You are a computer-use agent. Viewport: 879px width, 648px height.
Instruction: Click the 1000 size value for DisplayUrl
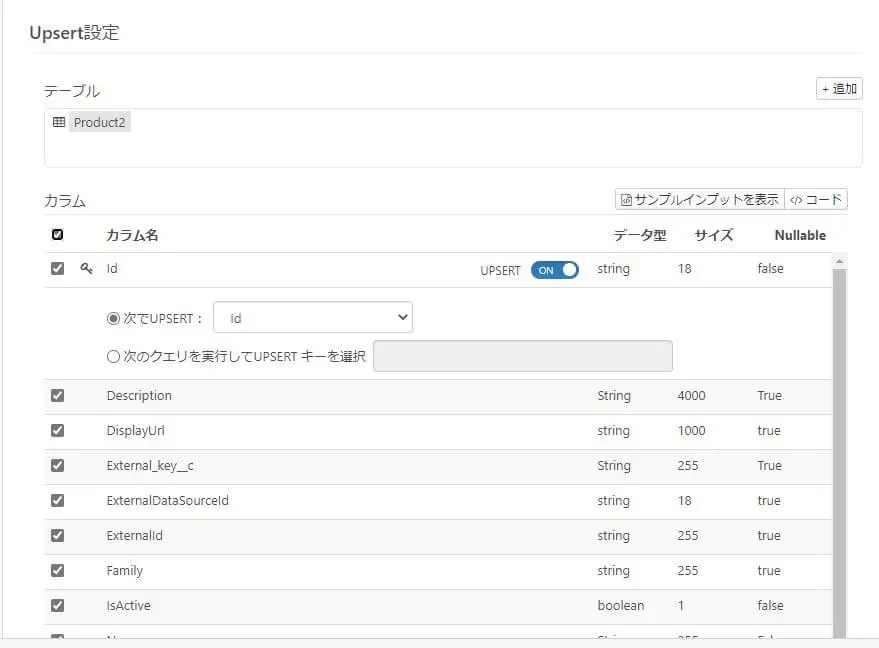(691, 431)
